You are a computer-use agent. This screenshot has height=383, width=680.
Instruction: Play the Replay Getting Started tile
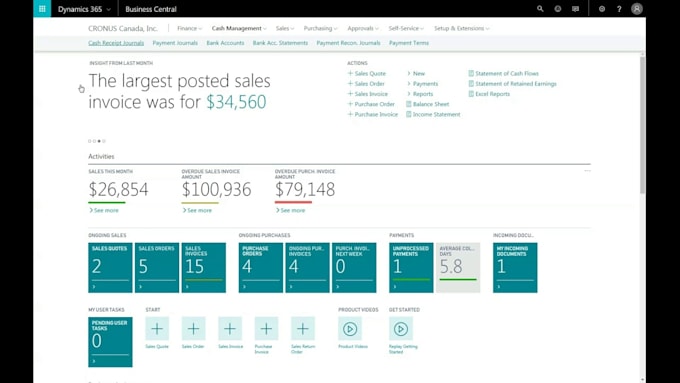pos(401,329)
